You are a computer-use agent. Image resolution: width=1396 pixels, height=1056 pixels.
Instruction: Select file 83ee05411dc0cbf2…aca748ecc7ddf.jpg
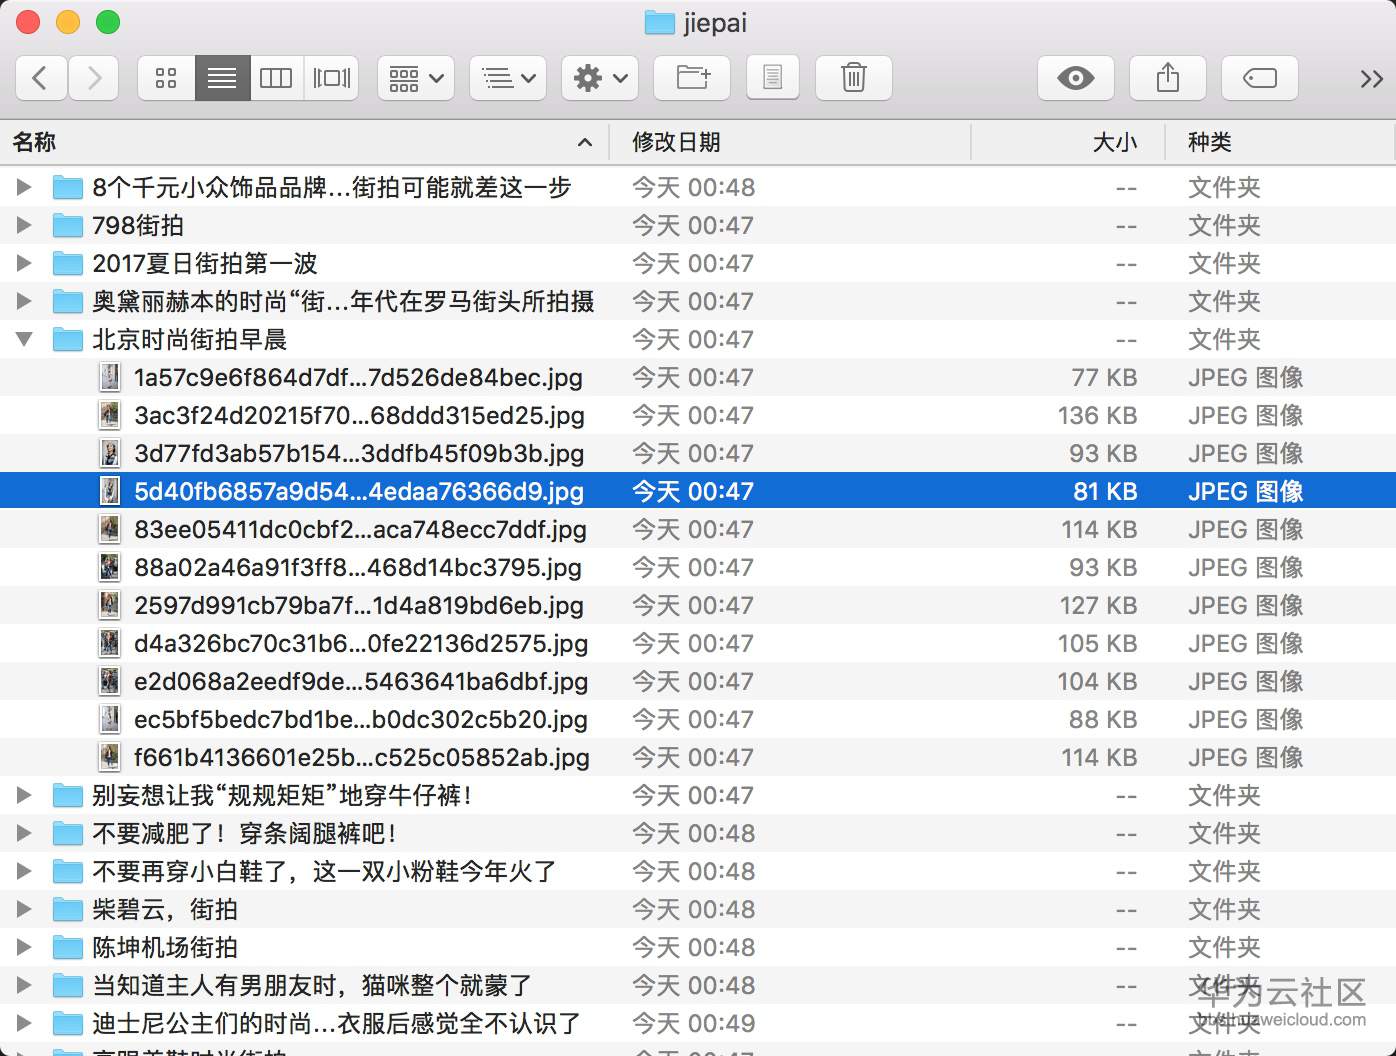[x=698, y=529]
